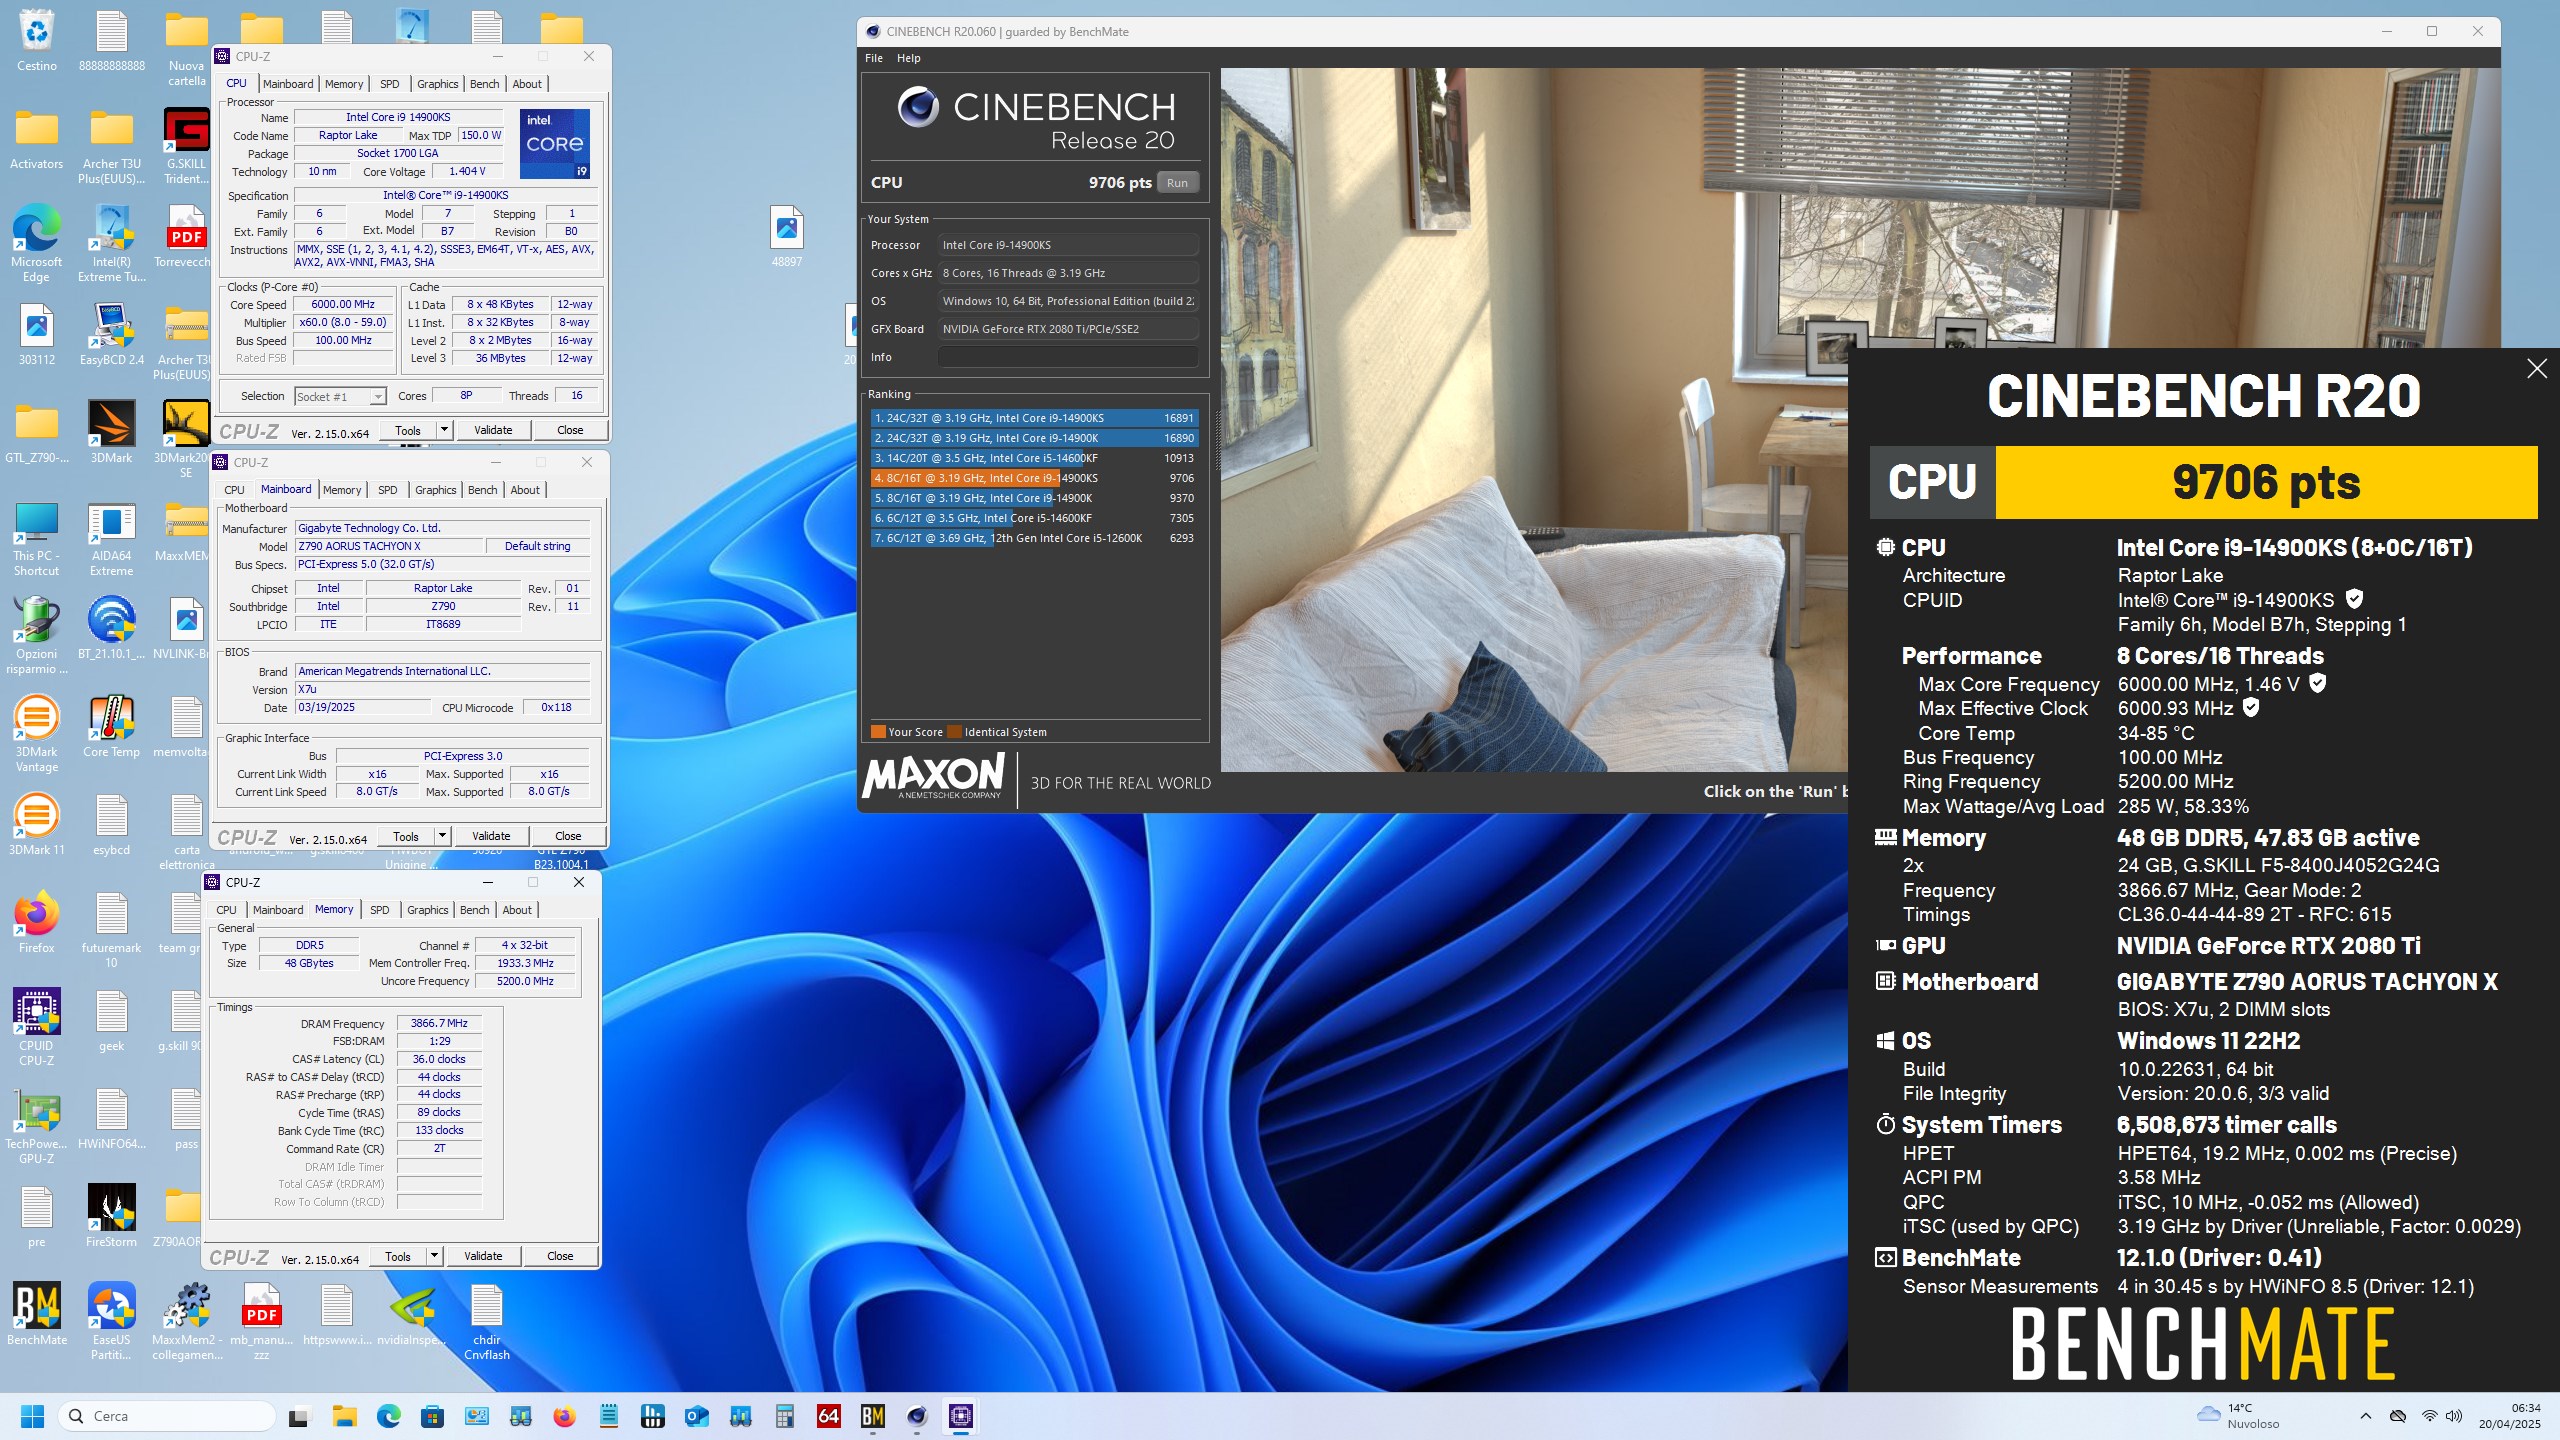Click BenchMate BM taskbar icon
The height and width of the screenshot is (1440, 2560).
point(873,1416)
